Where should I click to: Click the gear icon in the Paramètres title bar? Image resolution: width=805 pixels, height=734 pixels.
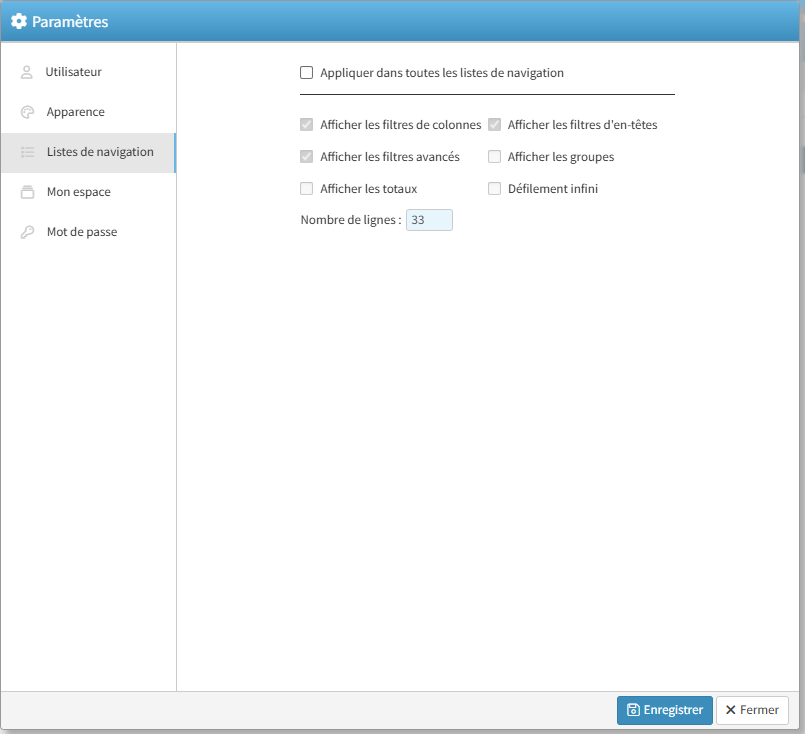[19, 21]
